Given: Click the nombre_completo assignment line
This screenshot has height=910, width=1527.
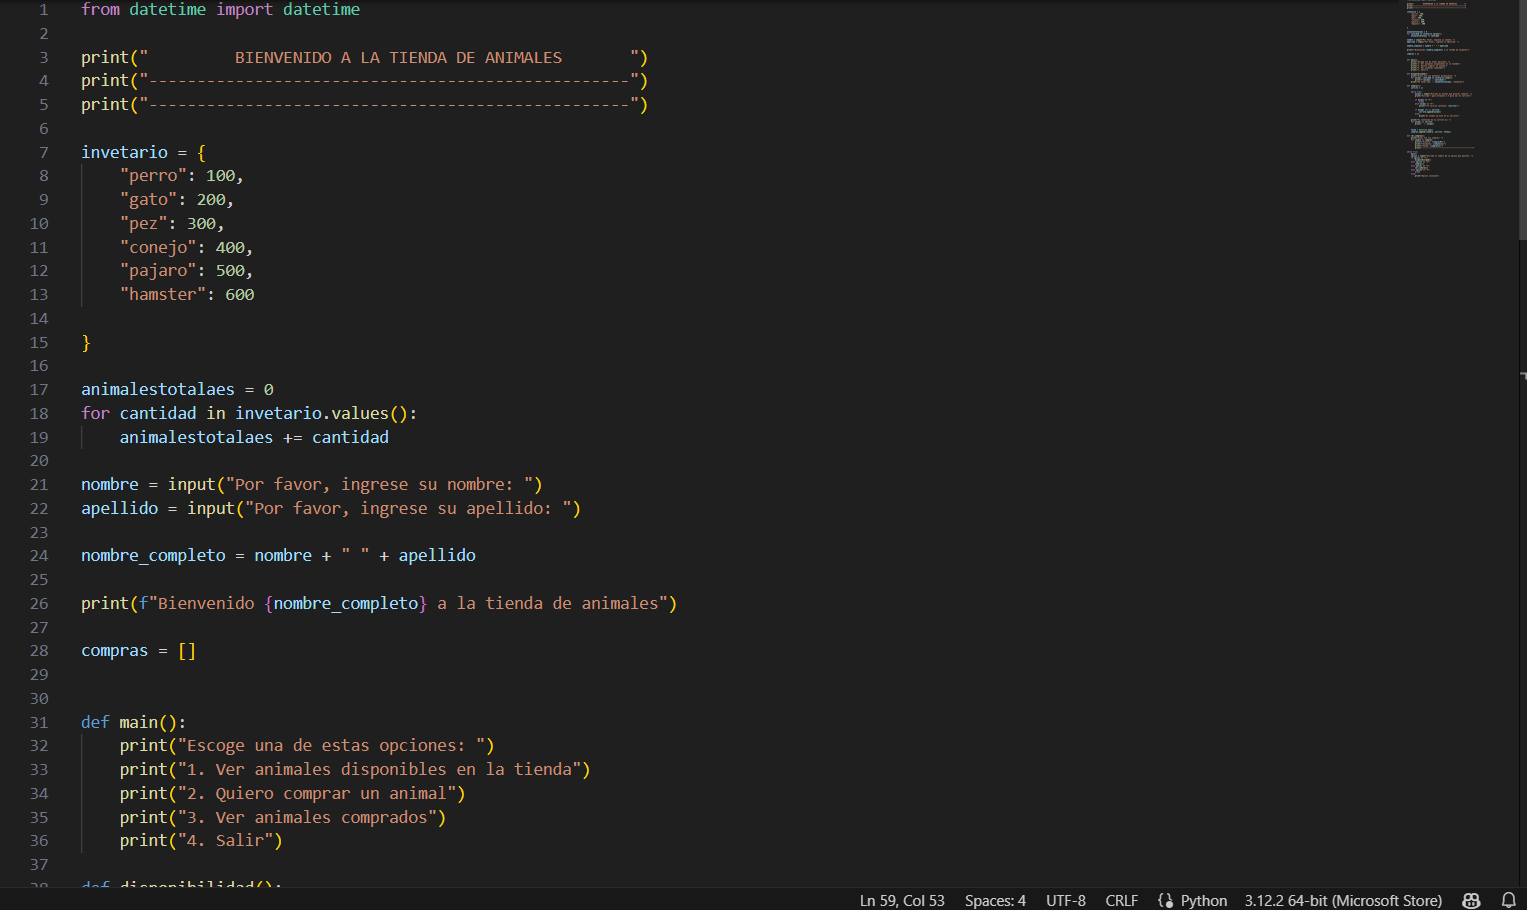Looking at the screenshot, I should (x=278, y=555).
